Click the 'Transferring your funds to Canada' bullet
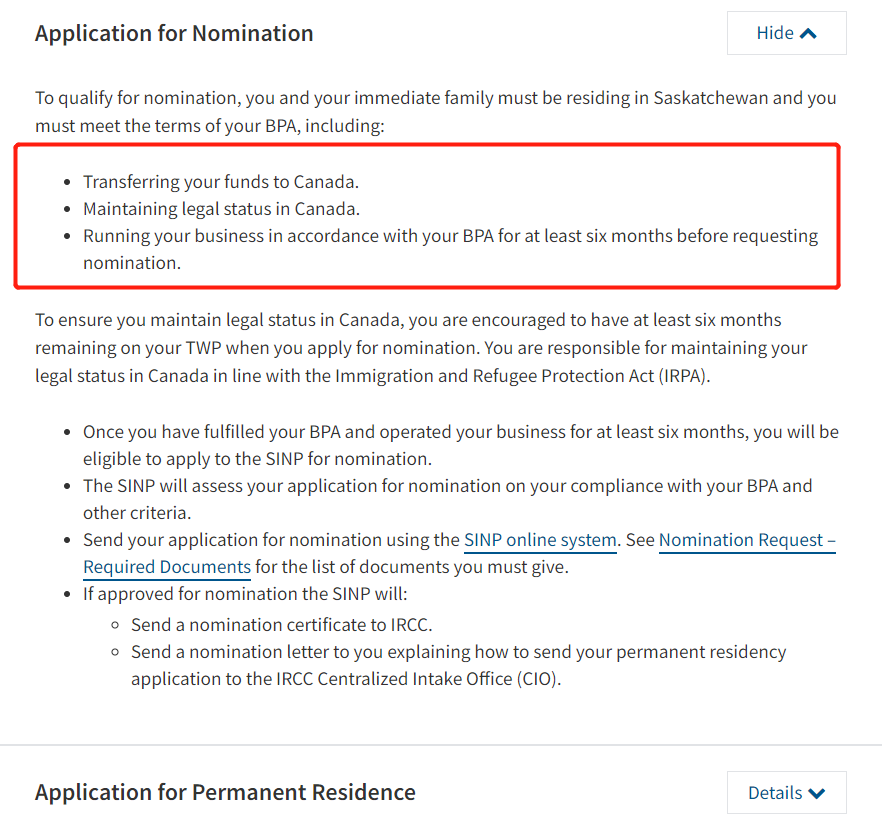The width and height of the screenshot is (883, 833). click(x=220, y=182)
